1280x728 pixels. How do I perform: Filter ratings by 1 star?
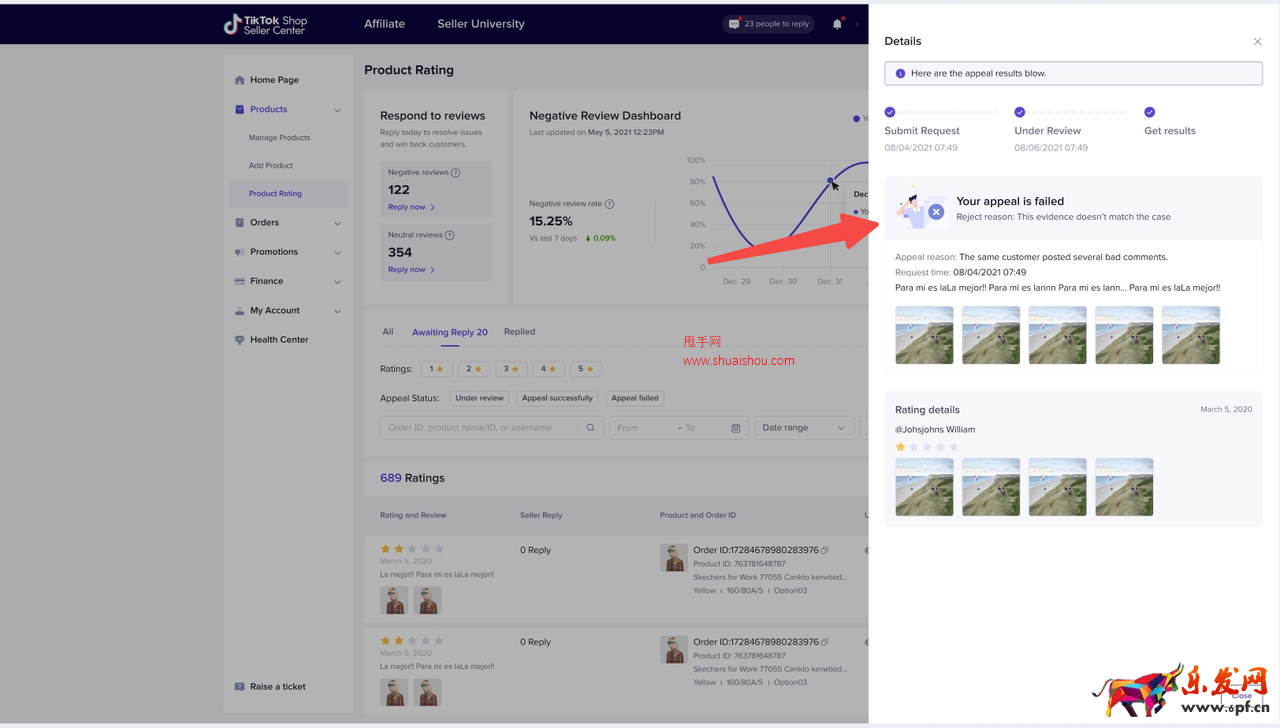click(436, 369)
